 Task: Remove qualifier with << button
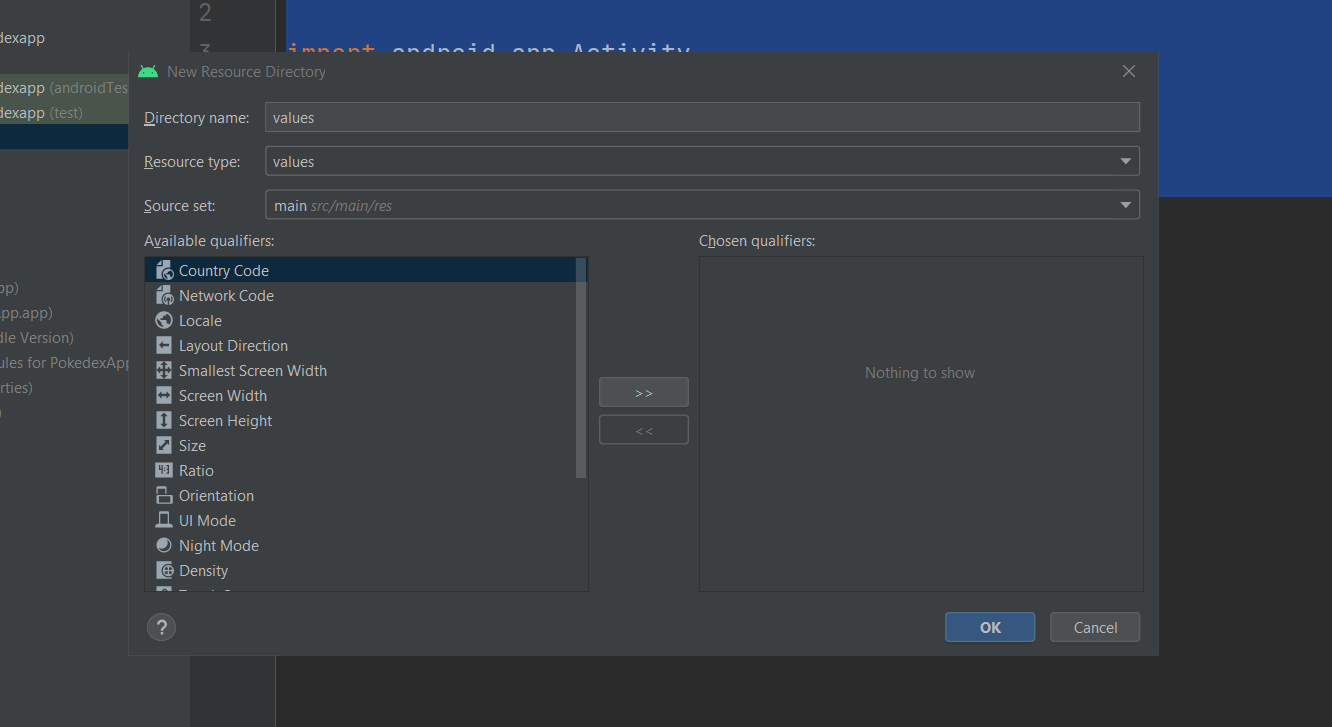[x=643, y=430]
